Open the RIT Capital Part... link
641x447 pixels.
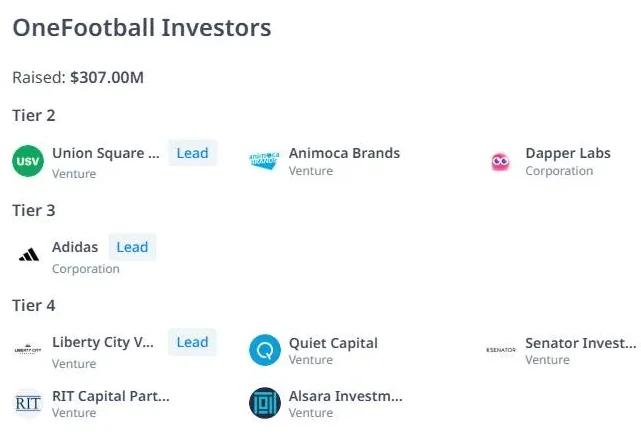[110, 396]
